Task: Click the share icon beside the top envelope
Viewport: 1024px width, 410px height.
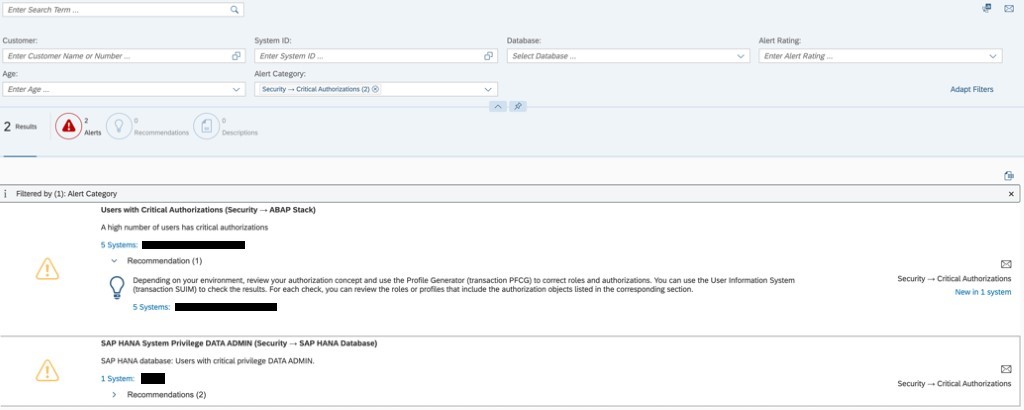Action: coord(986,8)
